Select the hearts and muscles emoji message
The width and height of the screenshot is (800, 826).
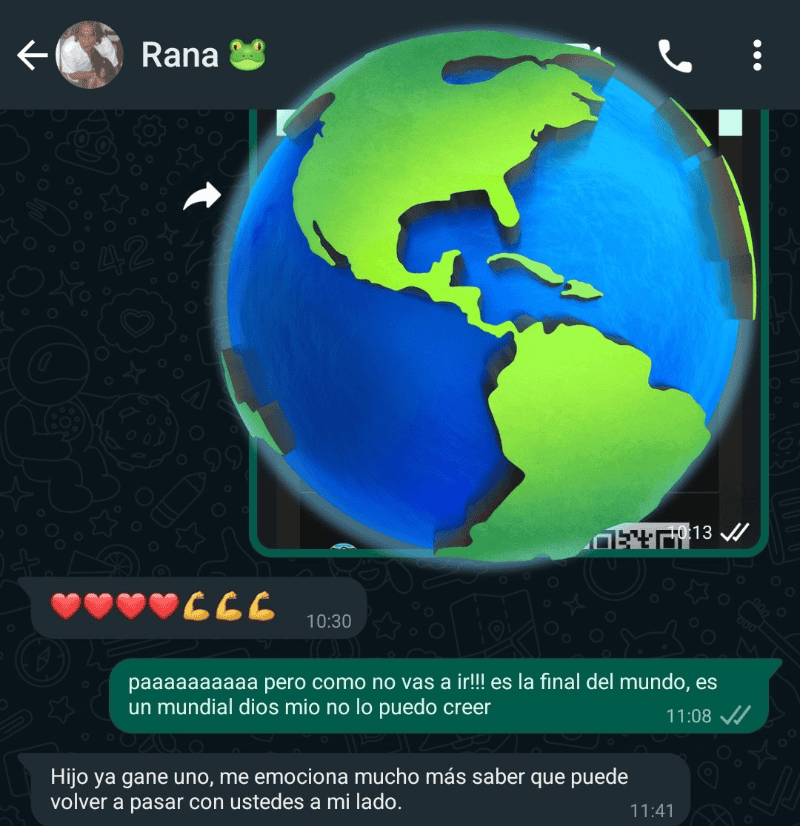pyautogui.click(x=193, y=608)
